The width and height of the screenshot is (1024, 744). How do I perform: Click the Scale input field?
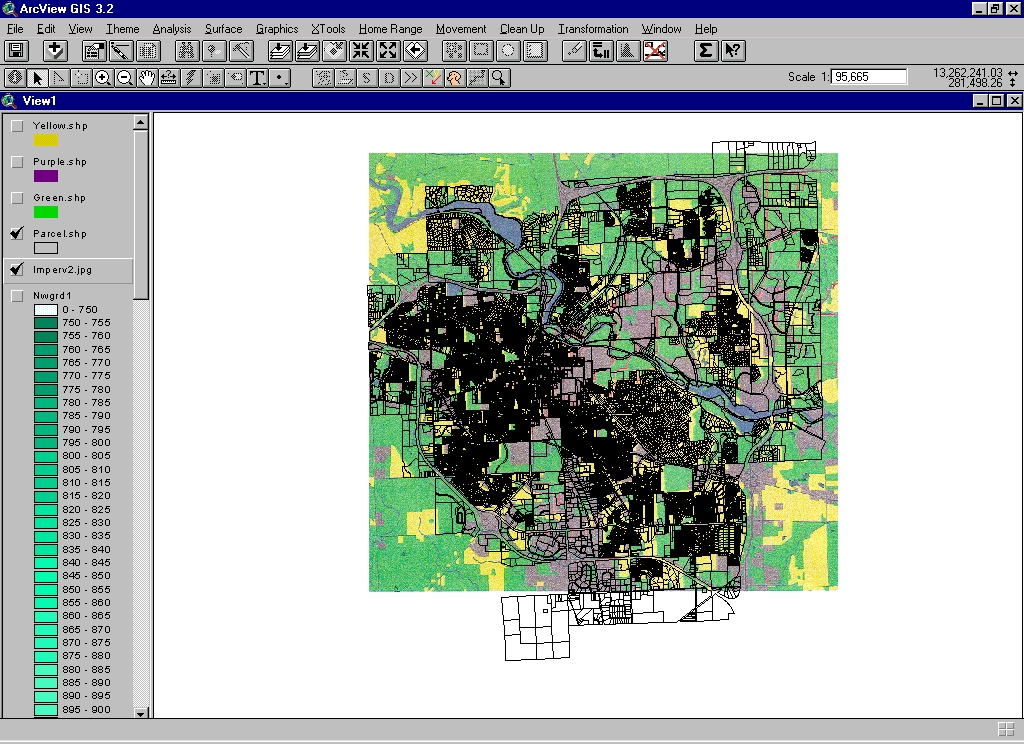(x=869, y=77)
